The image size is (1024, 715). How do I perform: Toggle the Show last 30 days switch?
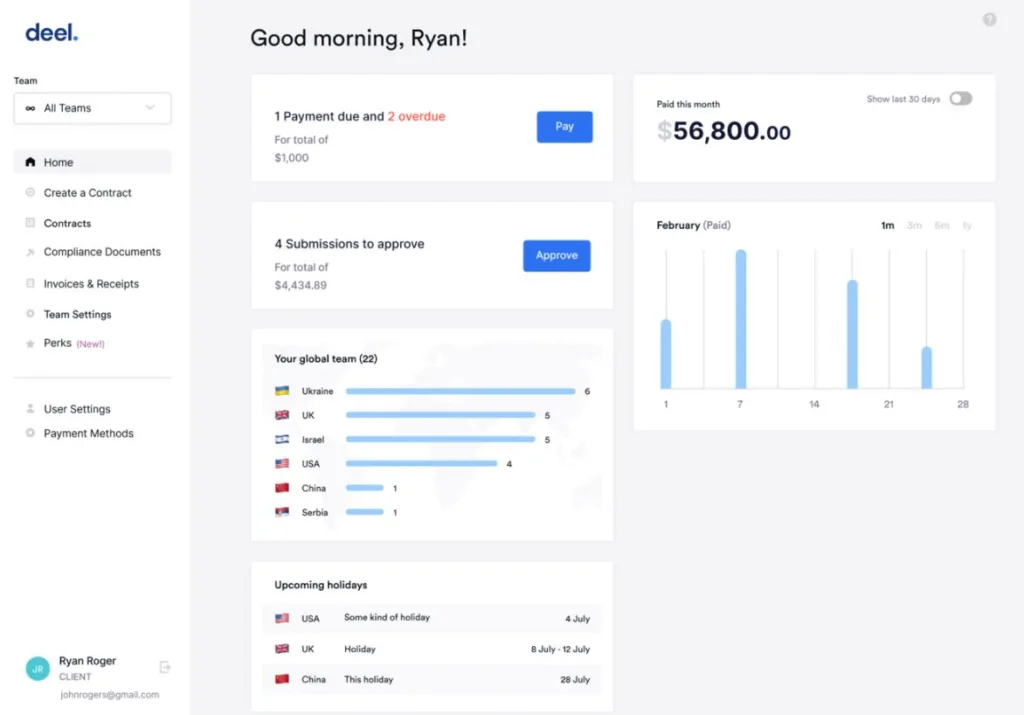[x=960, y=99]
